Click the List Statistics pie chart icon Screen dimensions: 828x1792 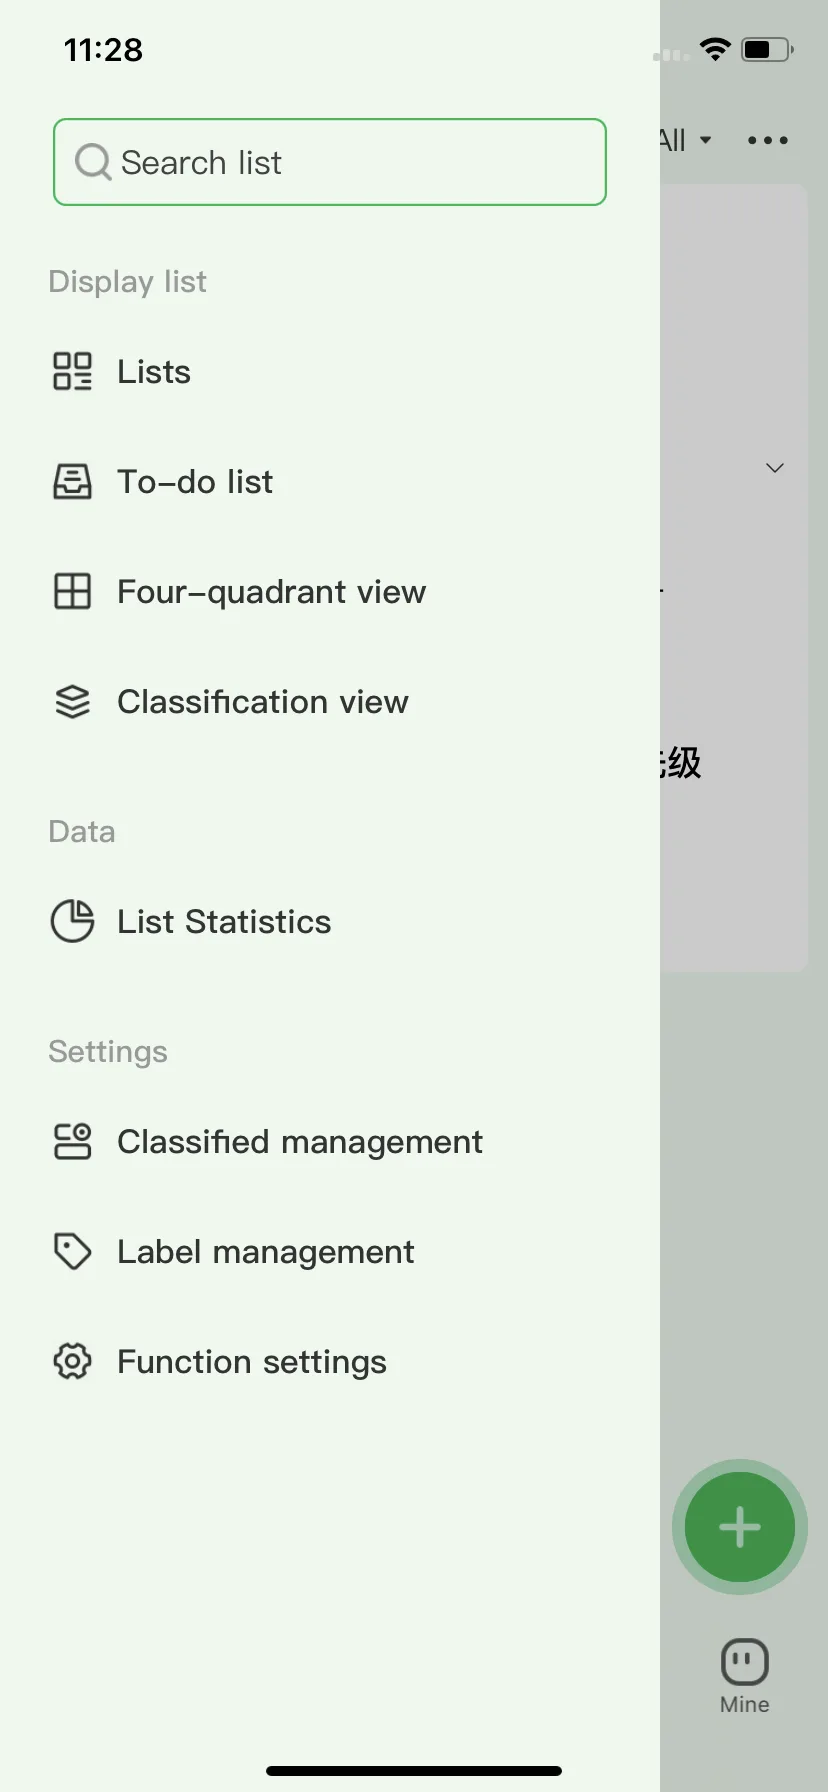[x=72, y=921]
